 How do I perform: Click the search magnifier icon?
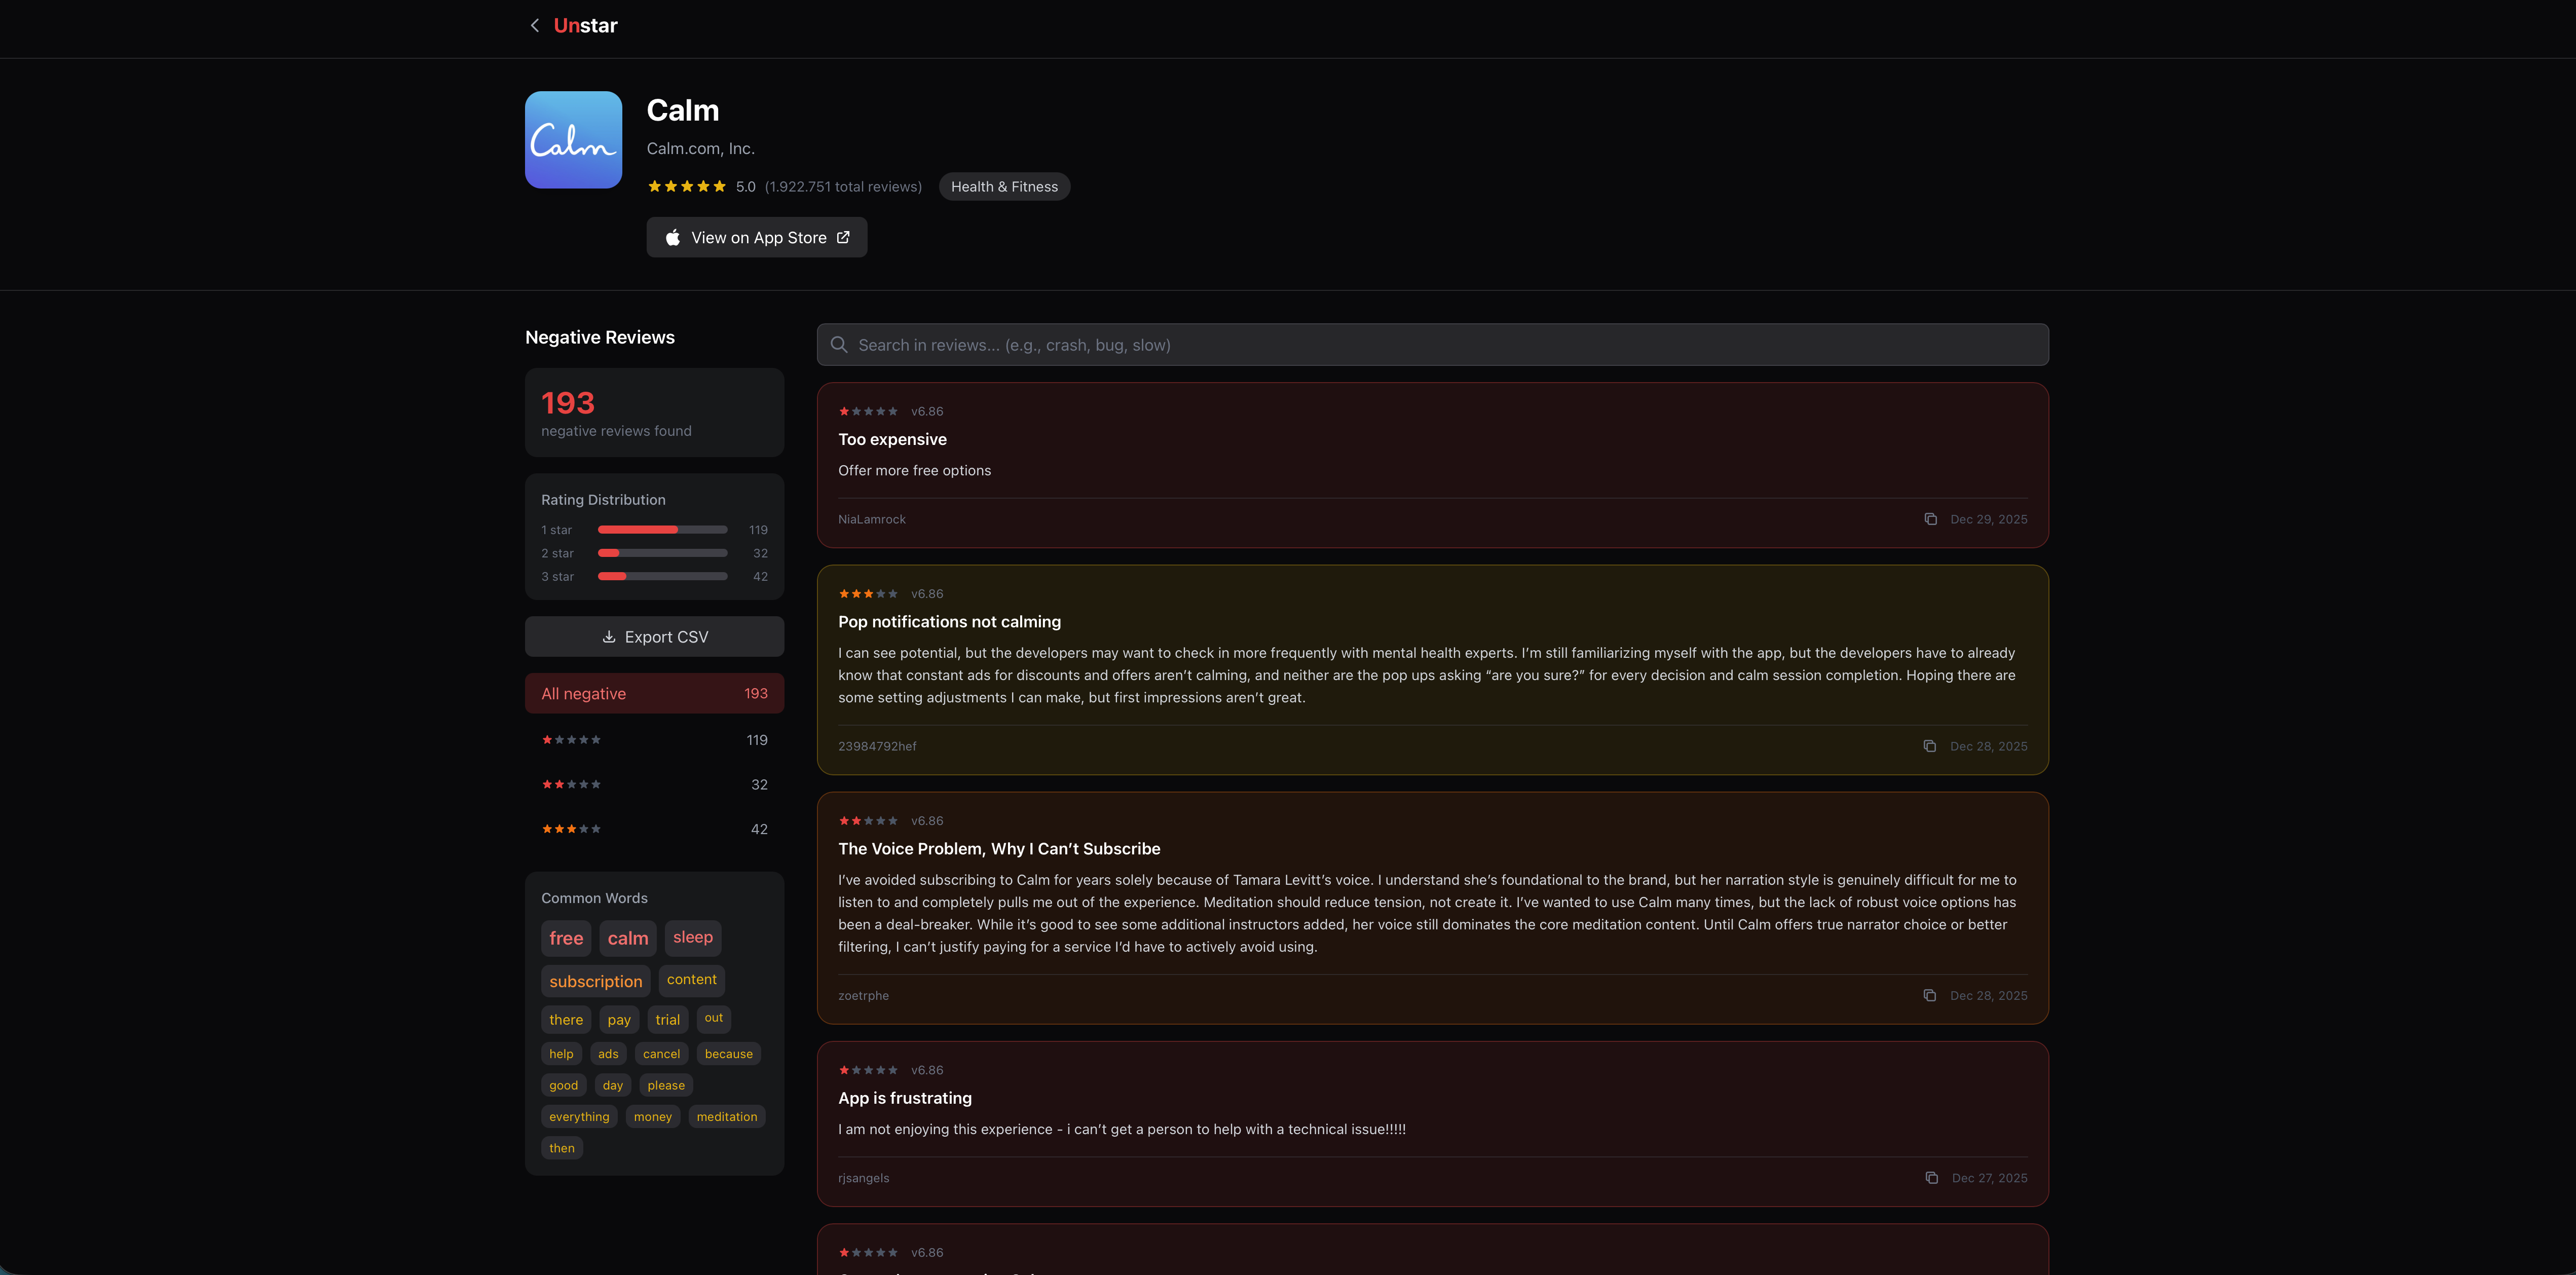(839, 344)
